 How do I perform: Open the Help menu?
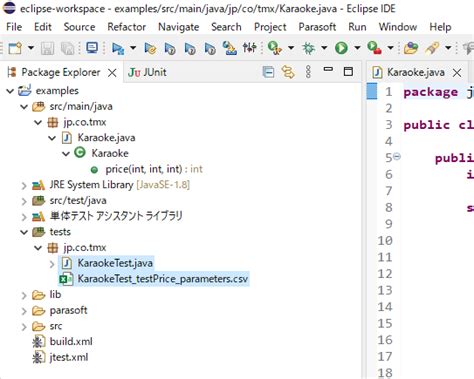tap(440, 27)
